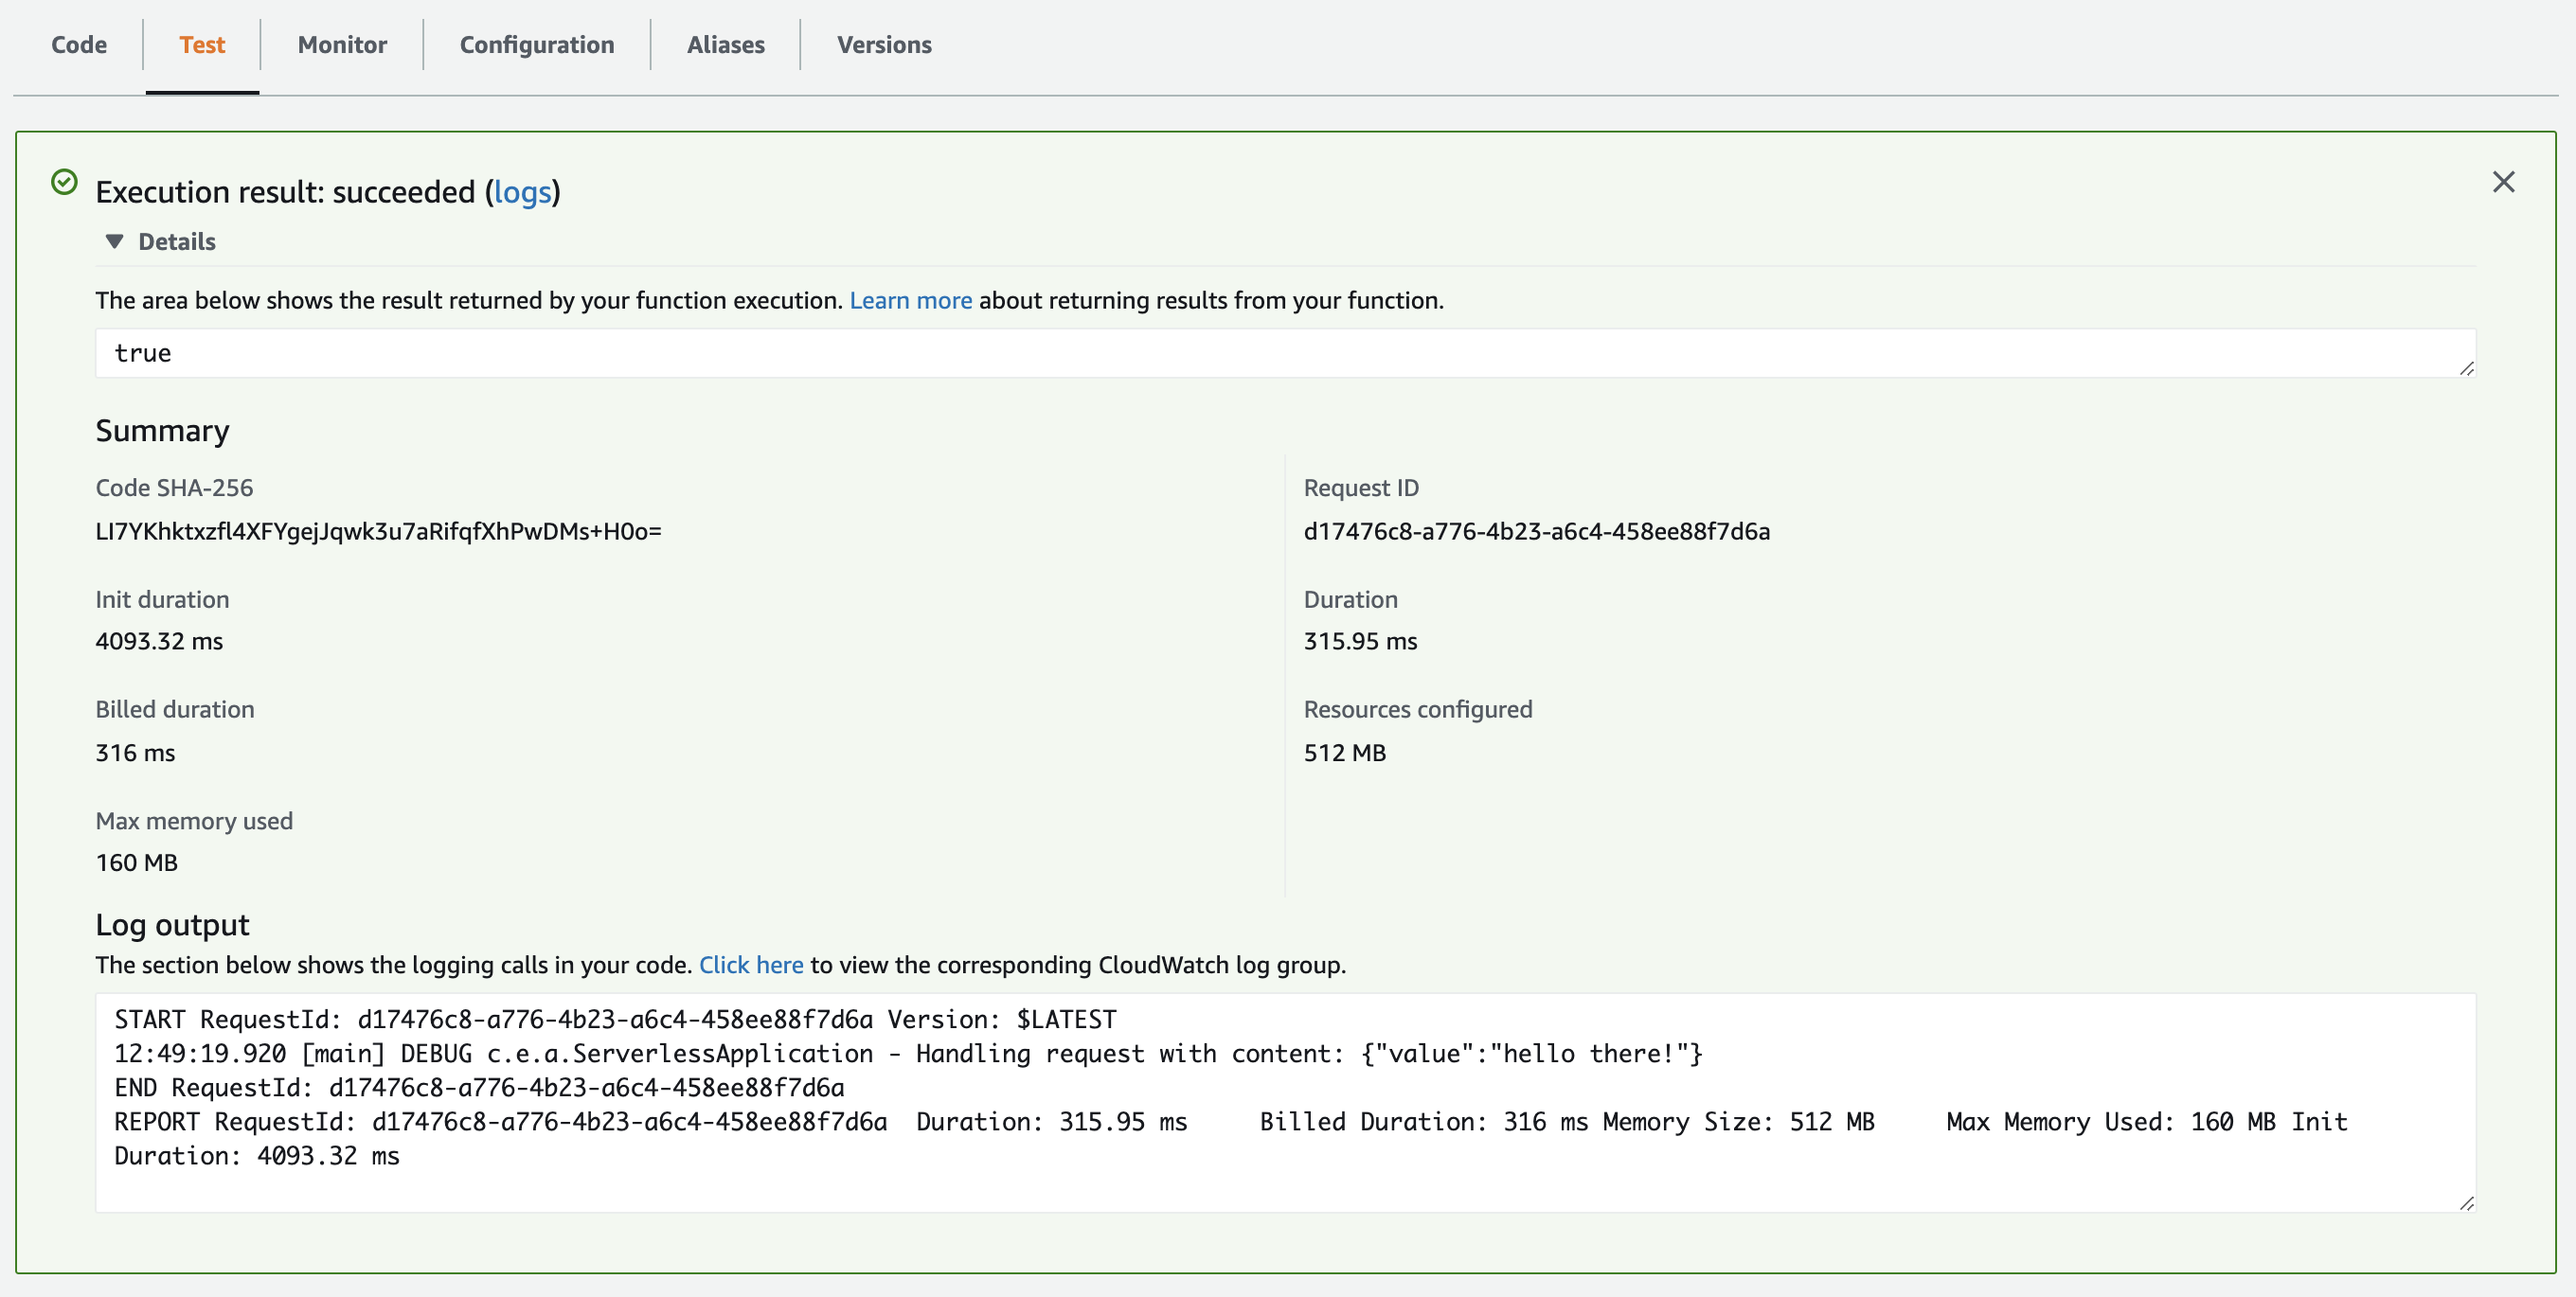Click inside the result box showing true
Screen dimensions: 2576x1297
[x=1200, y=353]
